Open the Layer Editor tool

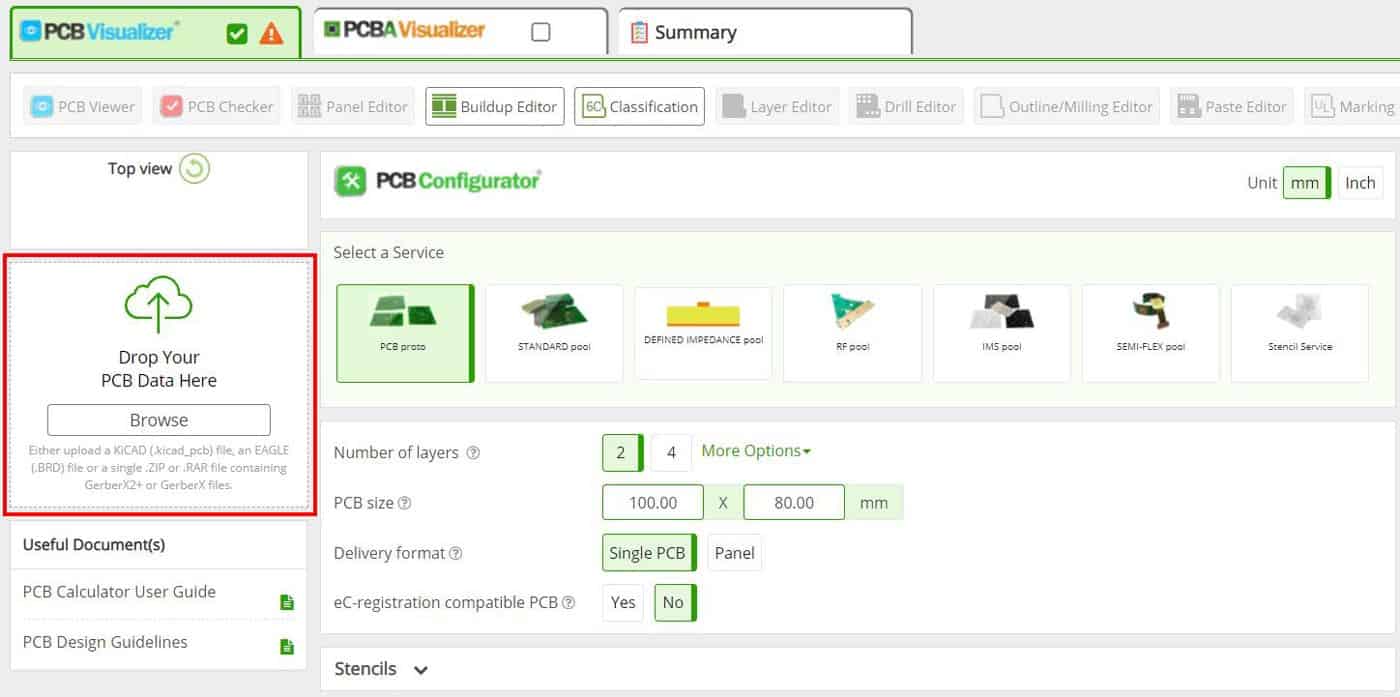777,106
